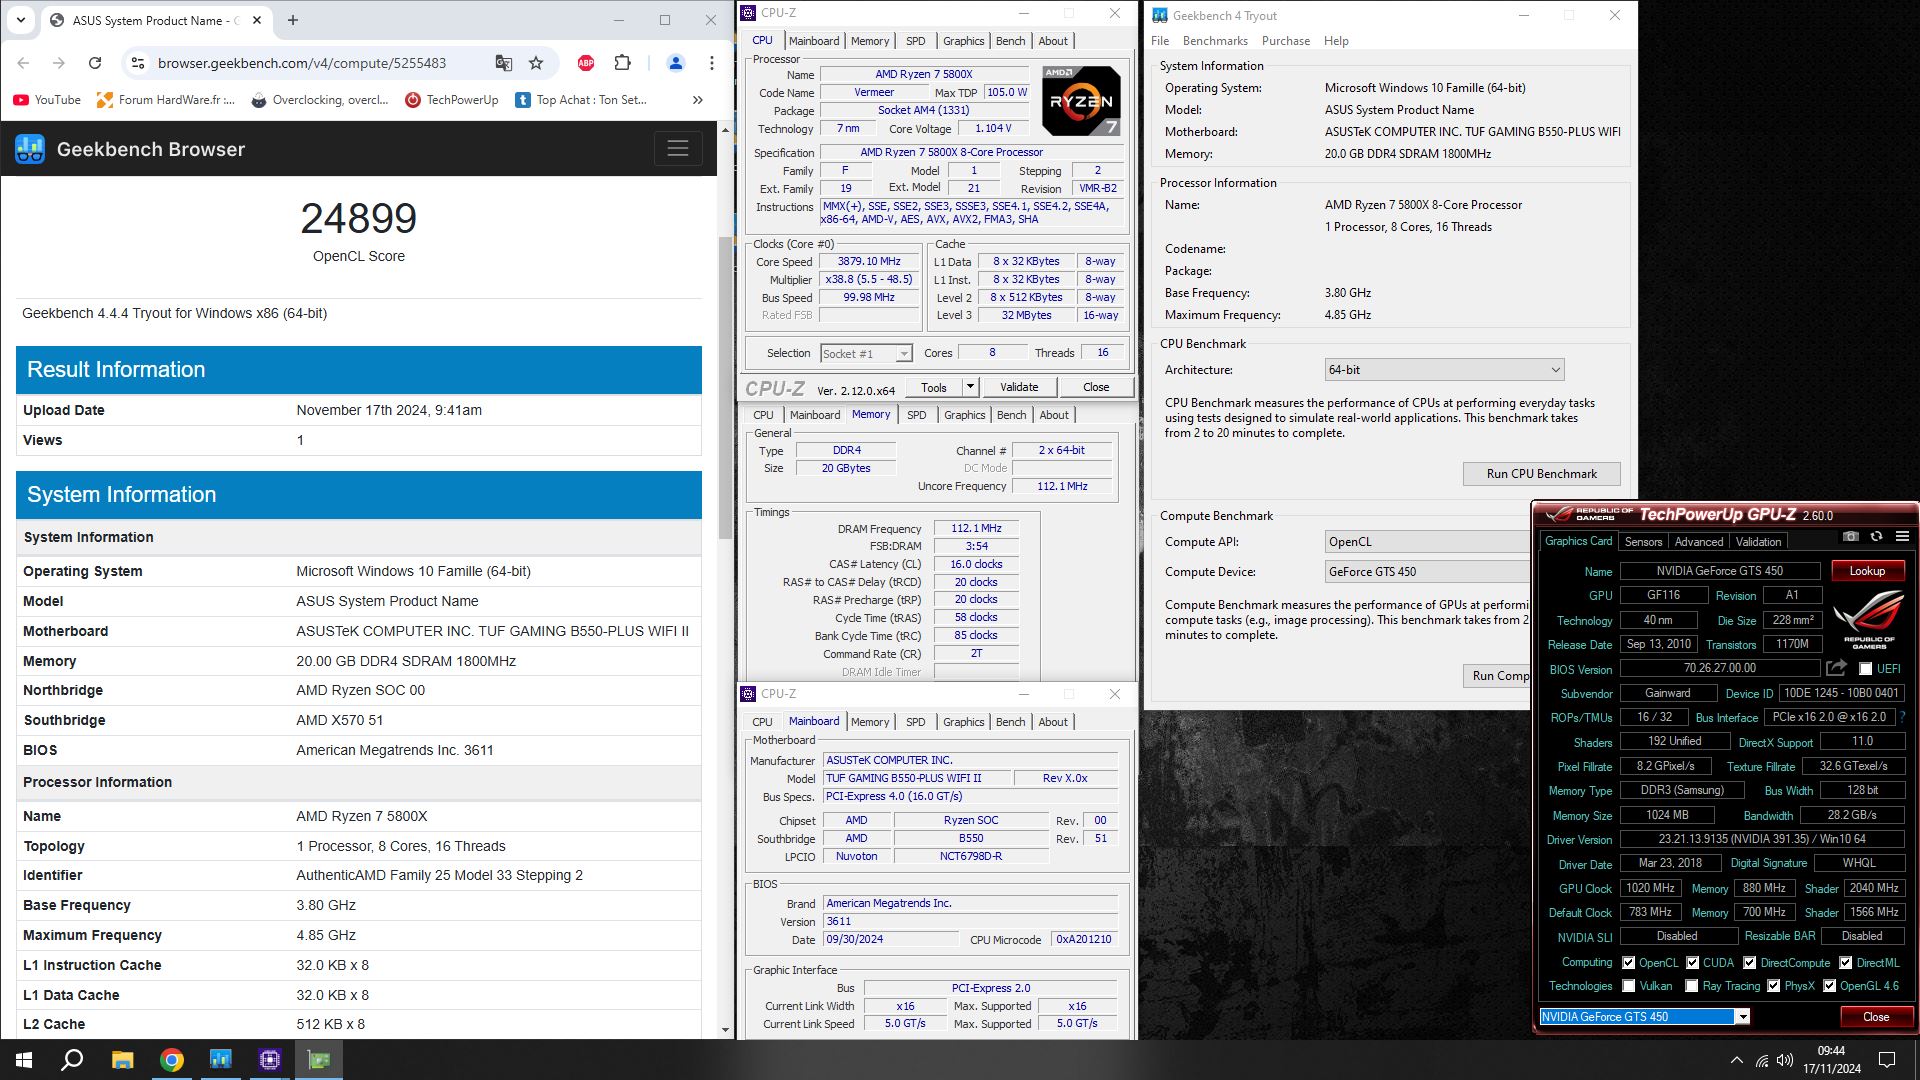
Task: Toggle the DirectCompute checkbox in GPU-Z
Action: pos(1749,963)
